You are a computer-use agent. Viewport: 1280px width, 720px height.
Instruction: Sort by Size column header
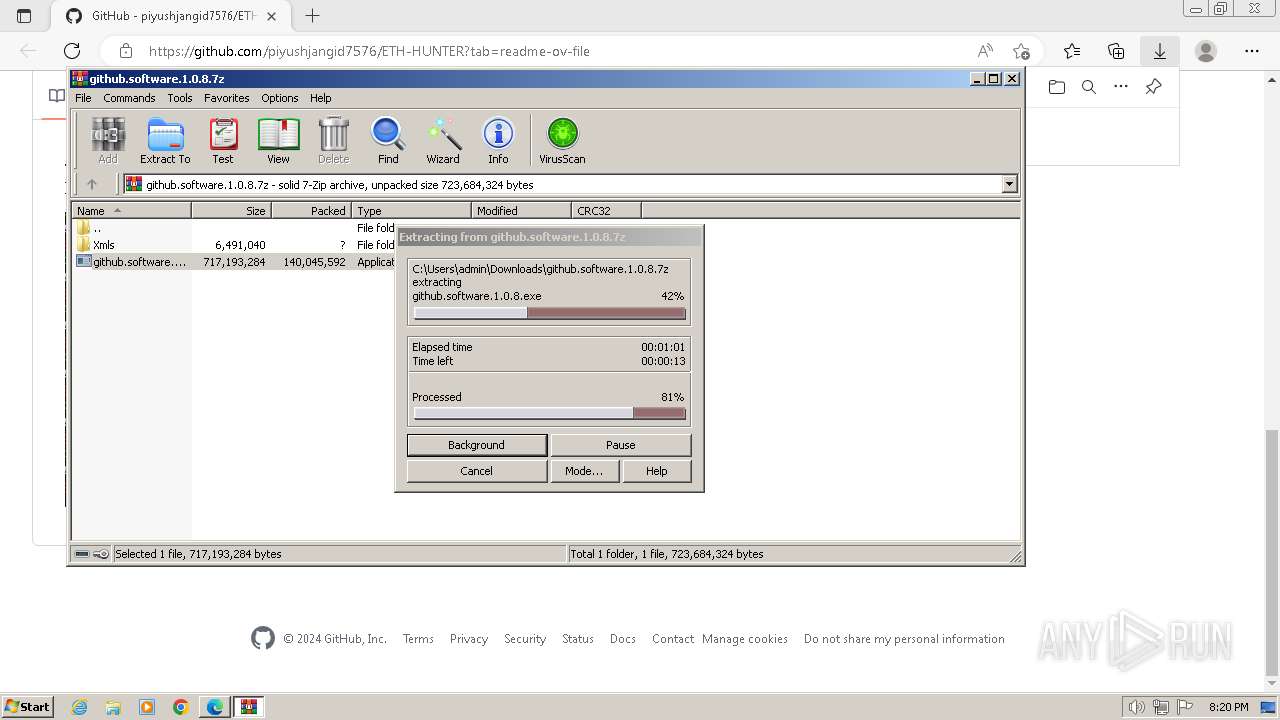(x=231, y=210)
